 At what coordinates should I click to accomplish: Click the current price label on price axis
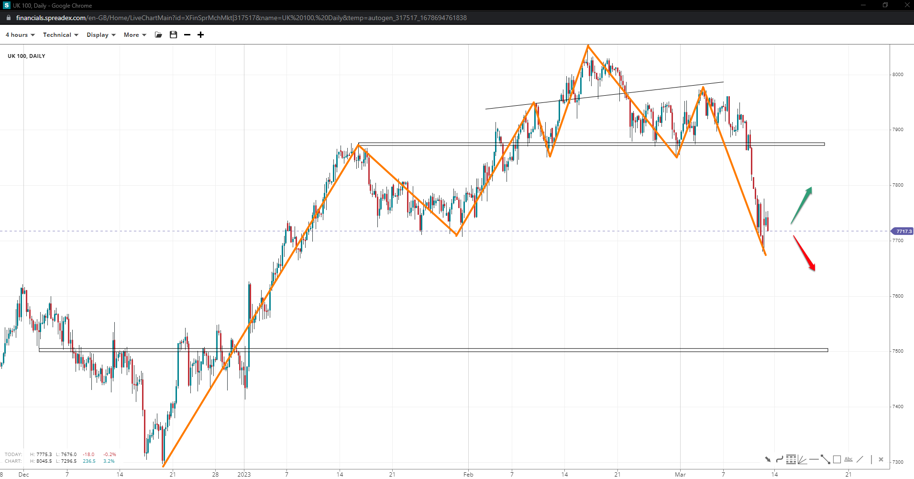pyautogui.click(x=902, y=231)
